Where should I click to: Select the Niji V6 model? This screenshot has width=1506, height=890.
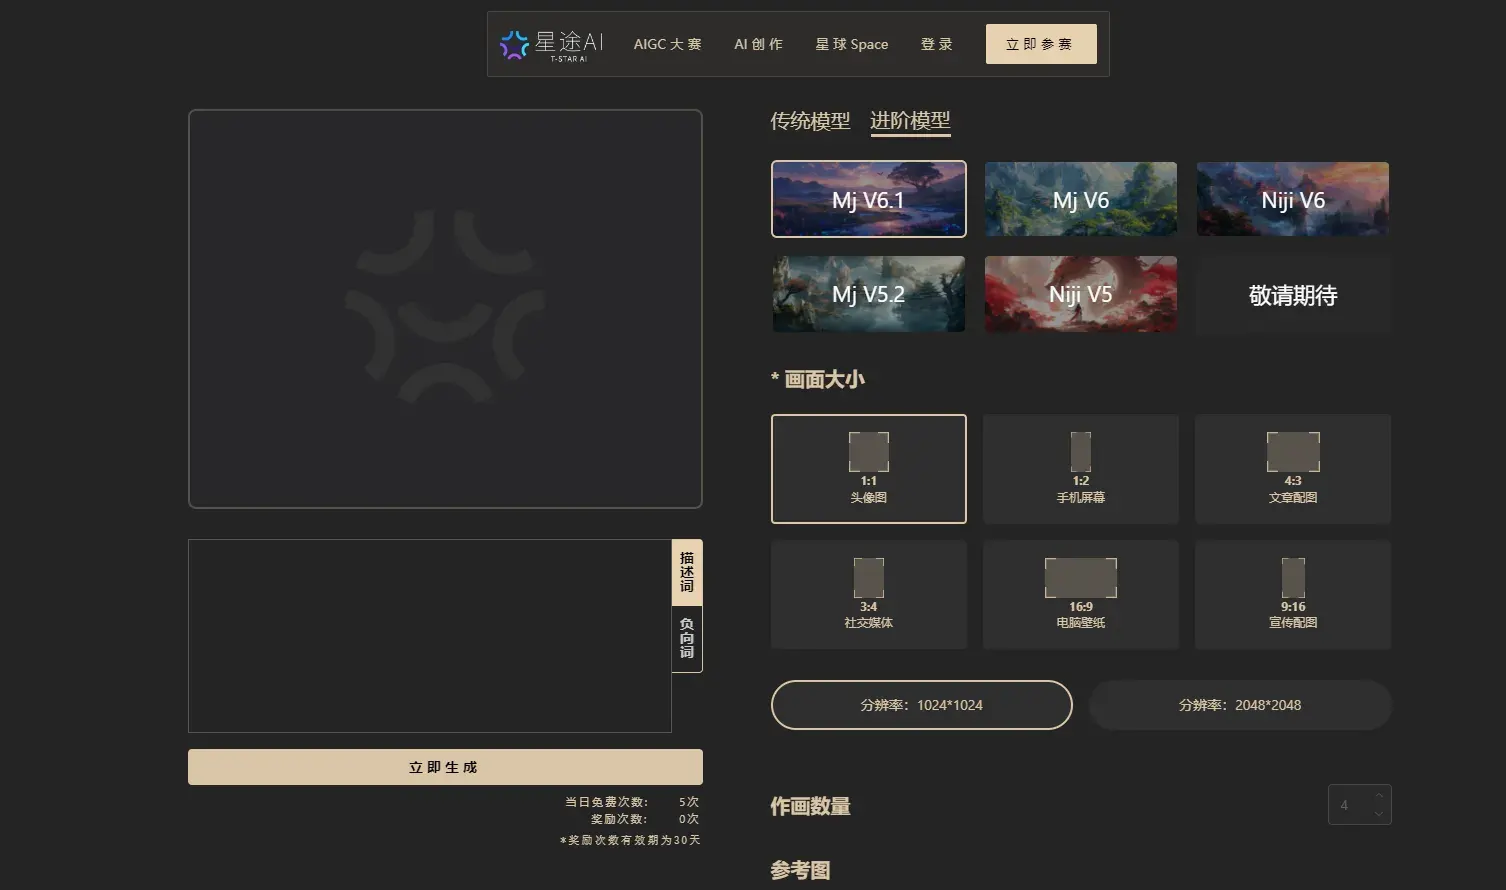(1292, 199)
